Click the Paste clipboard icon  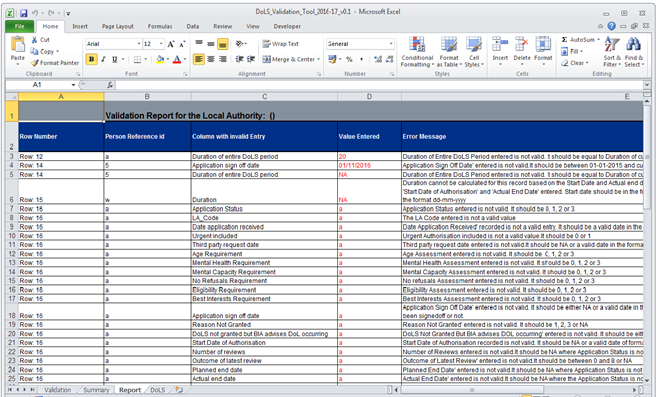tap(18, 45)
